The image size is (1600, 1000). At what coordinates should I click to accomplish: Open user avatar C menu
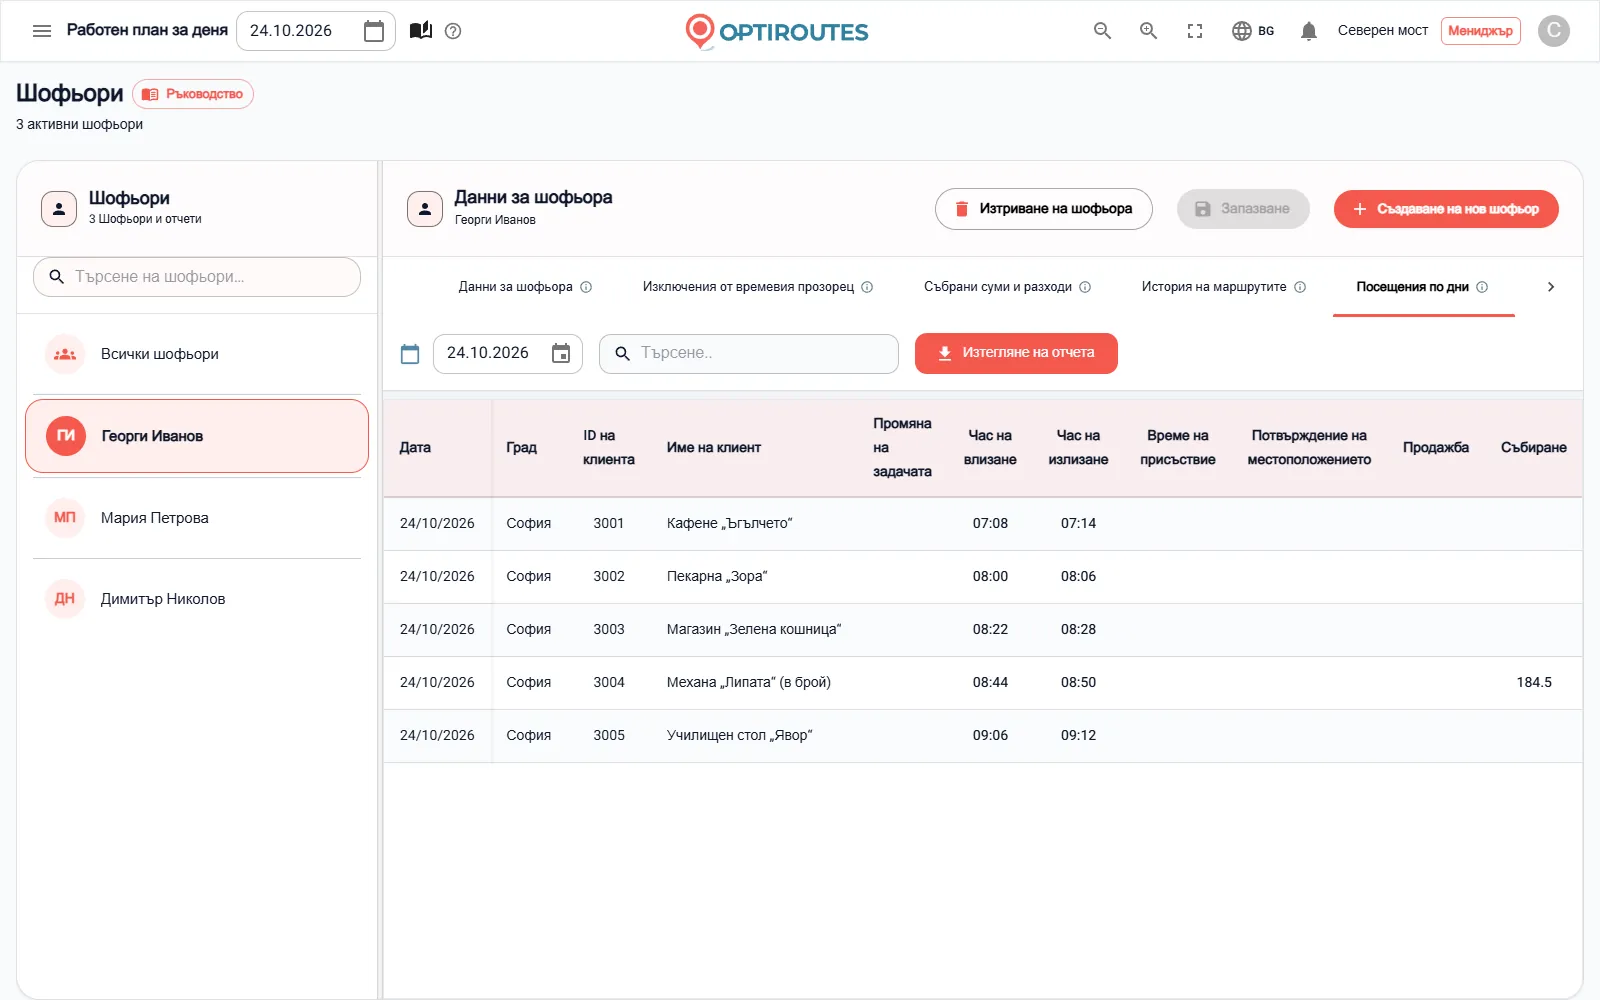click(x=1553, y=31)
